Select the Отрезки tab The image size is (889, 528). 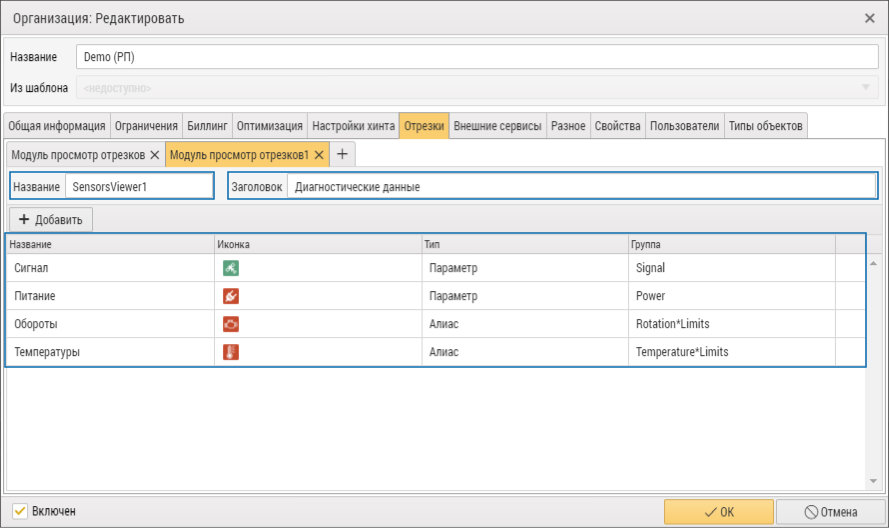click(424, 126)
